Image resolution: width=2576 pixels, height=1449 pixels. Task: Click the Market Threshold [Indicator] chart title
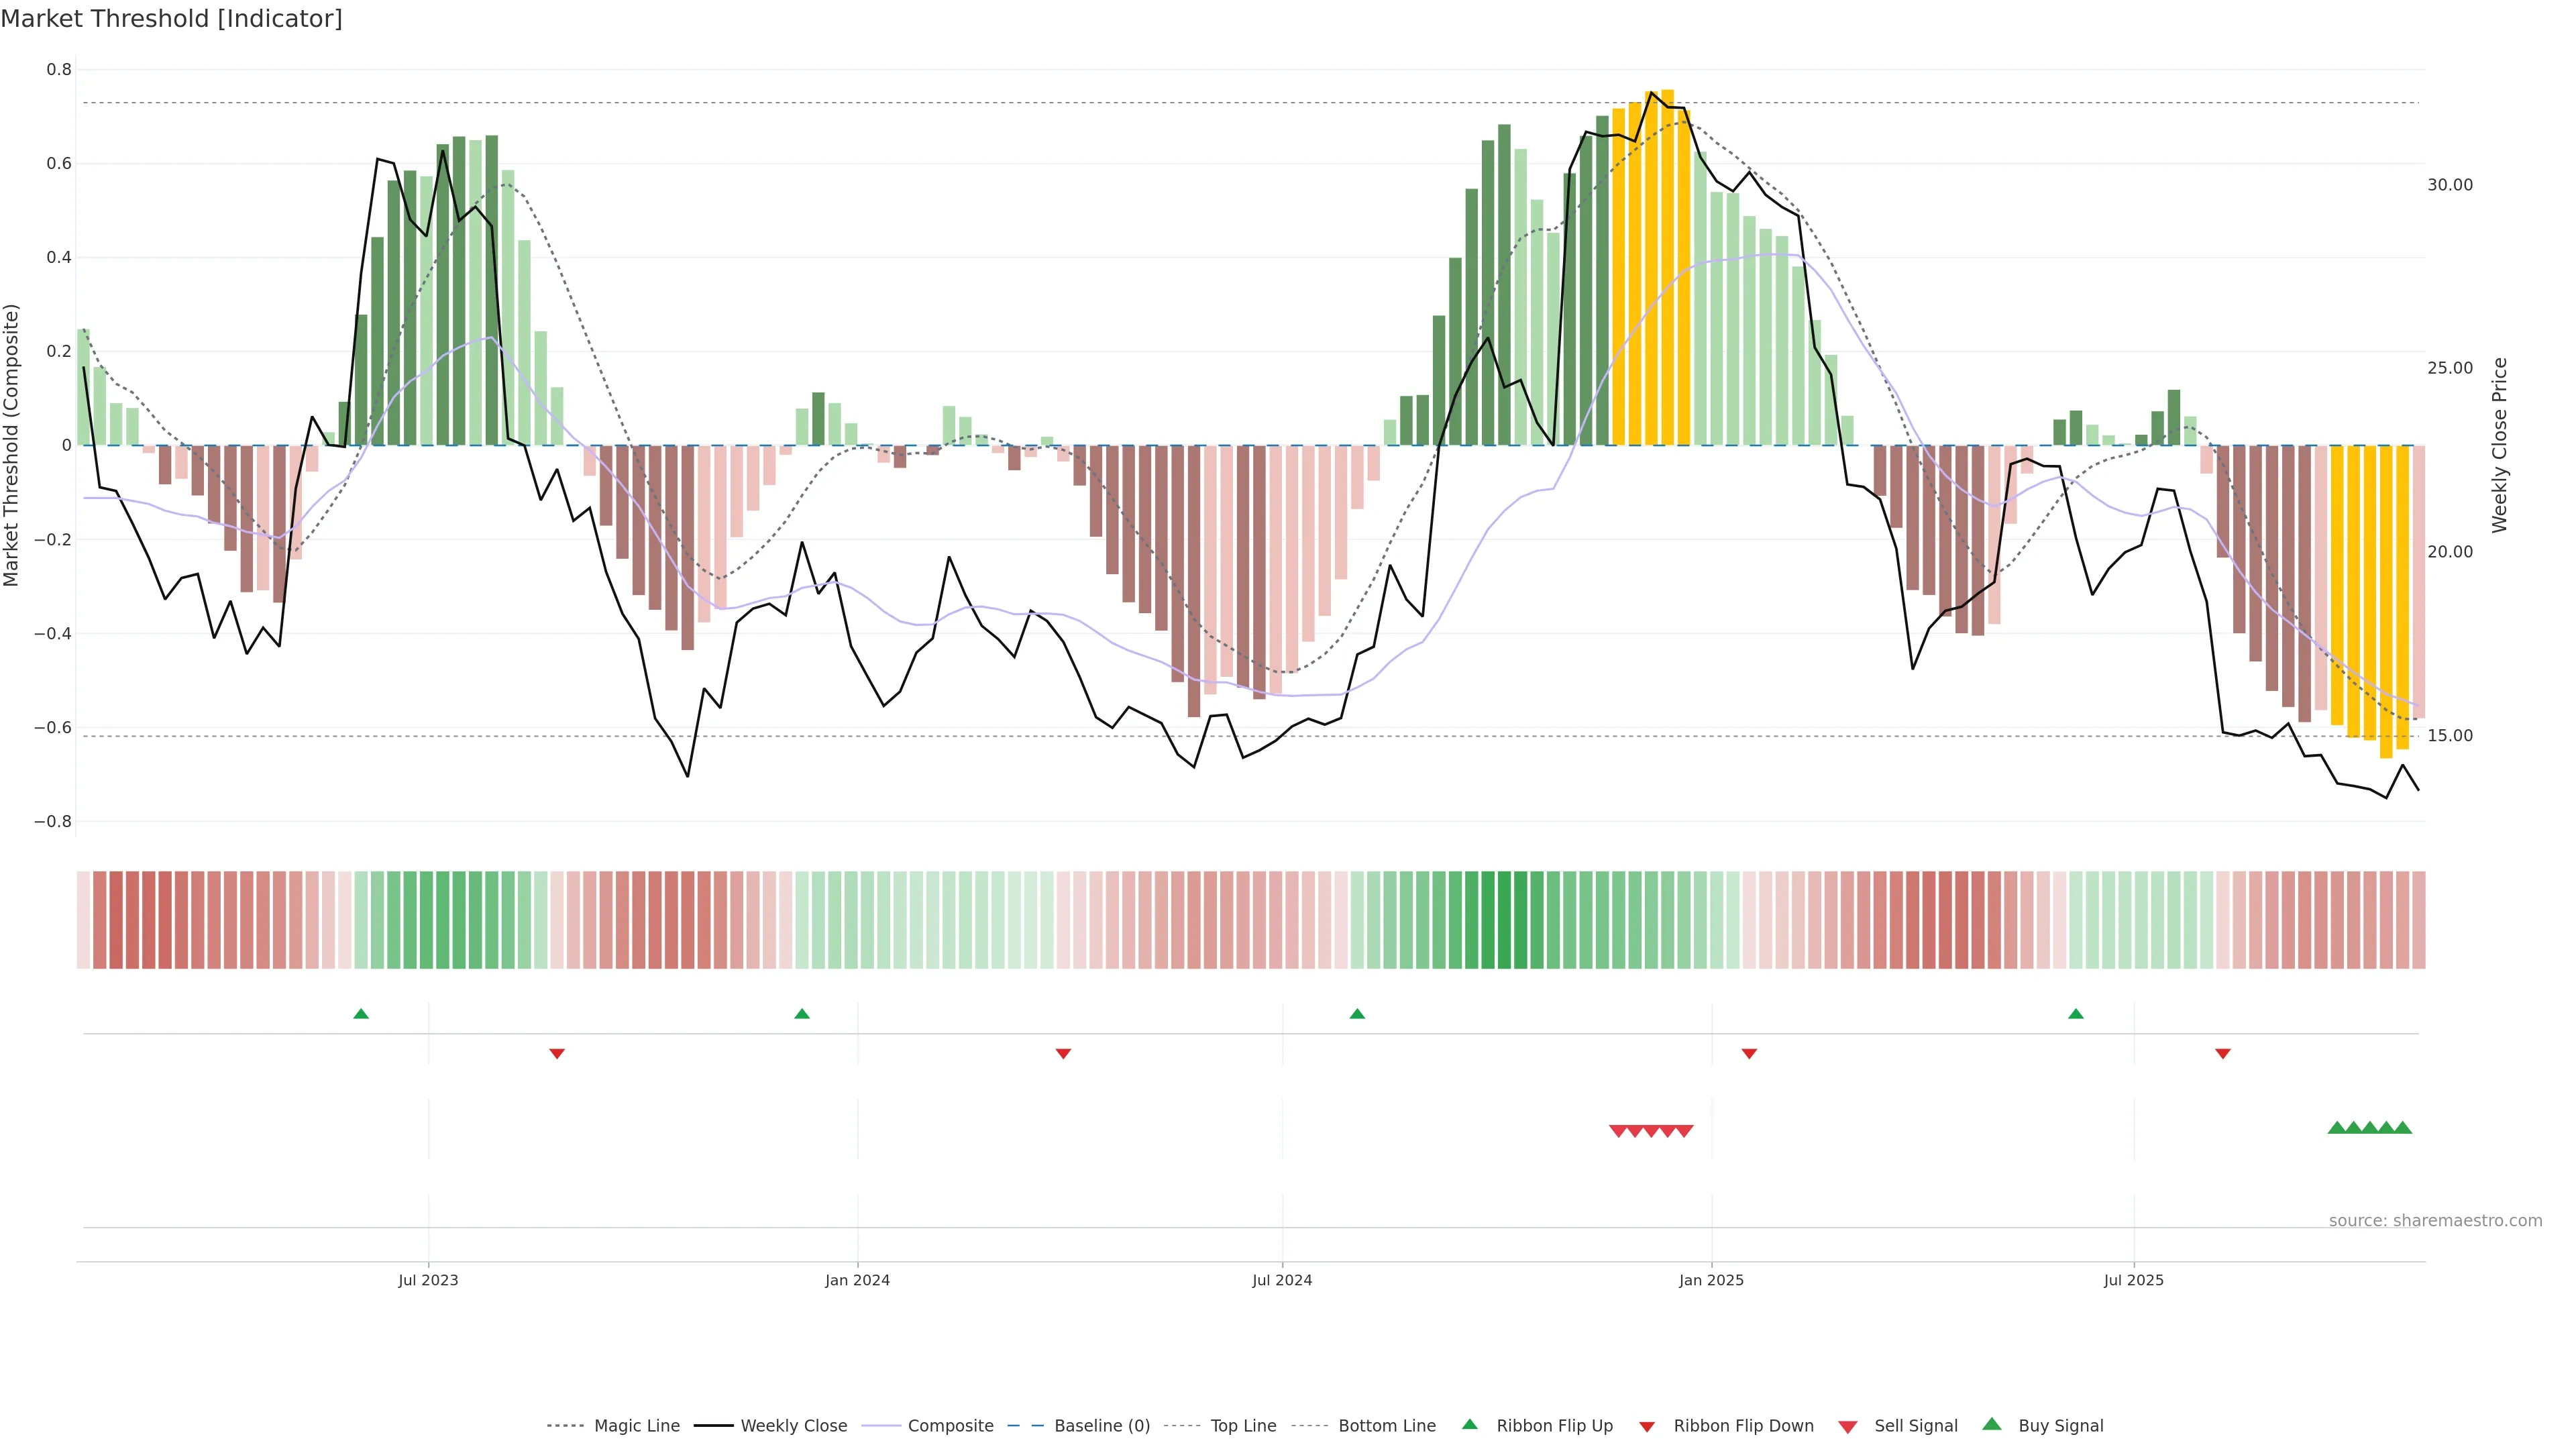point(171,19)
